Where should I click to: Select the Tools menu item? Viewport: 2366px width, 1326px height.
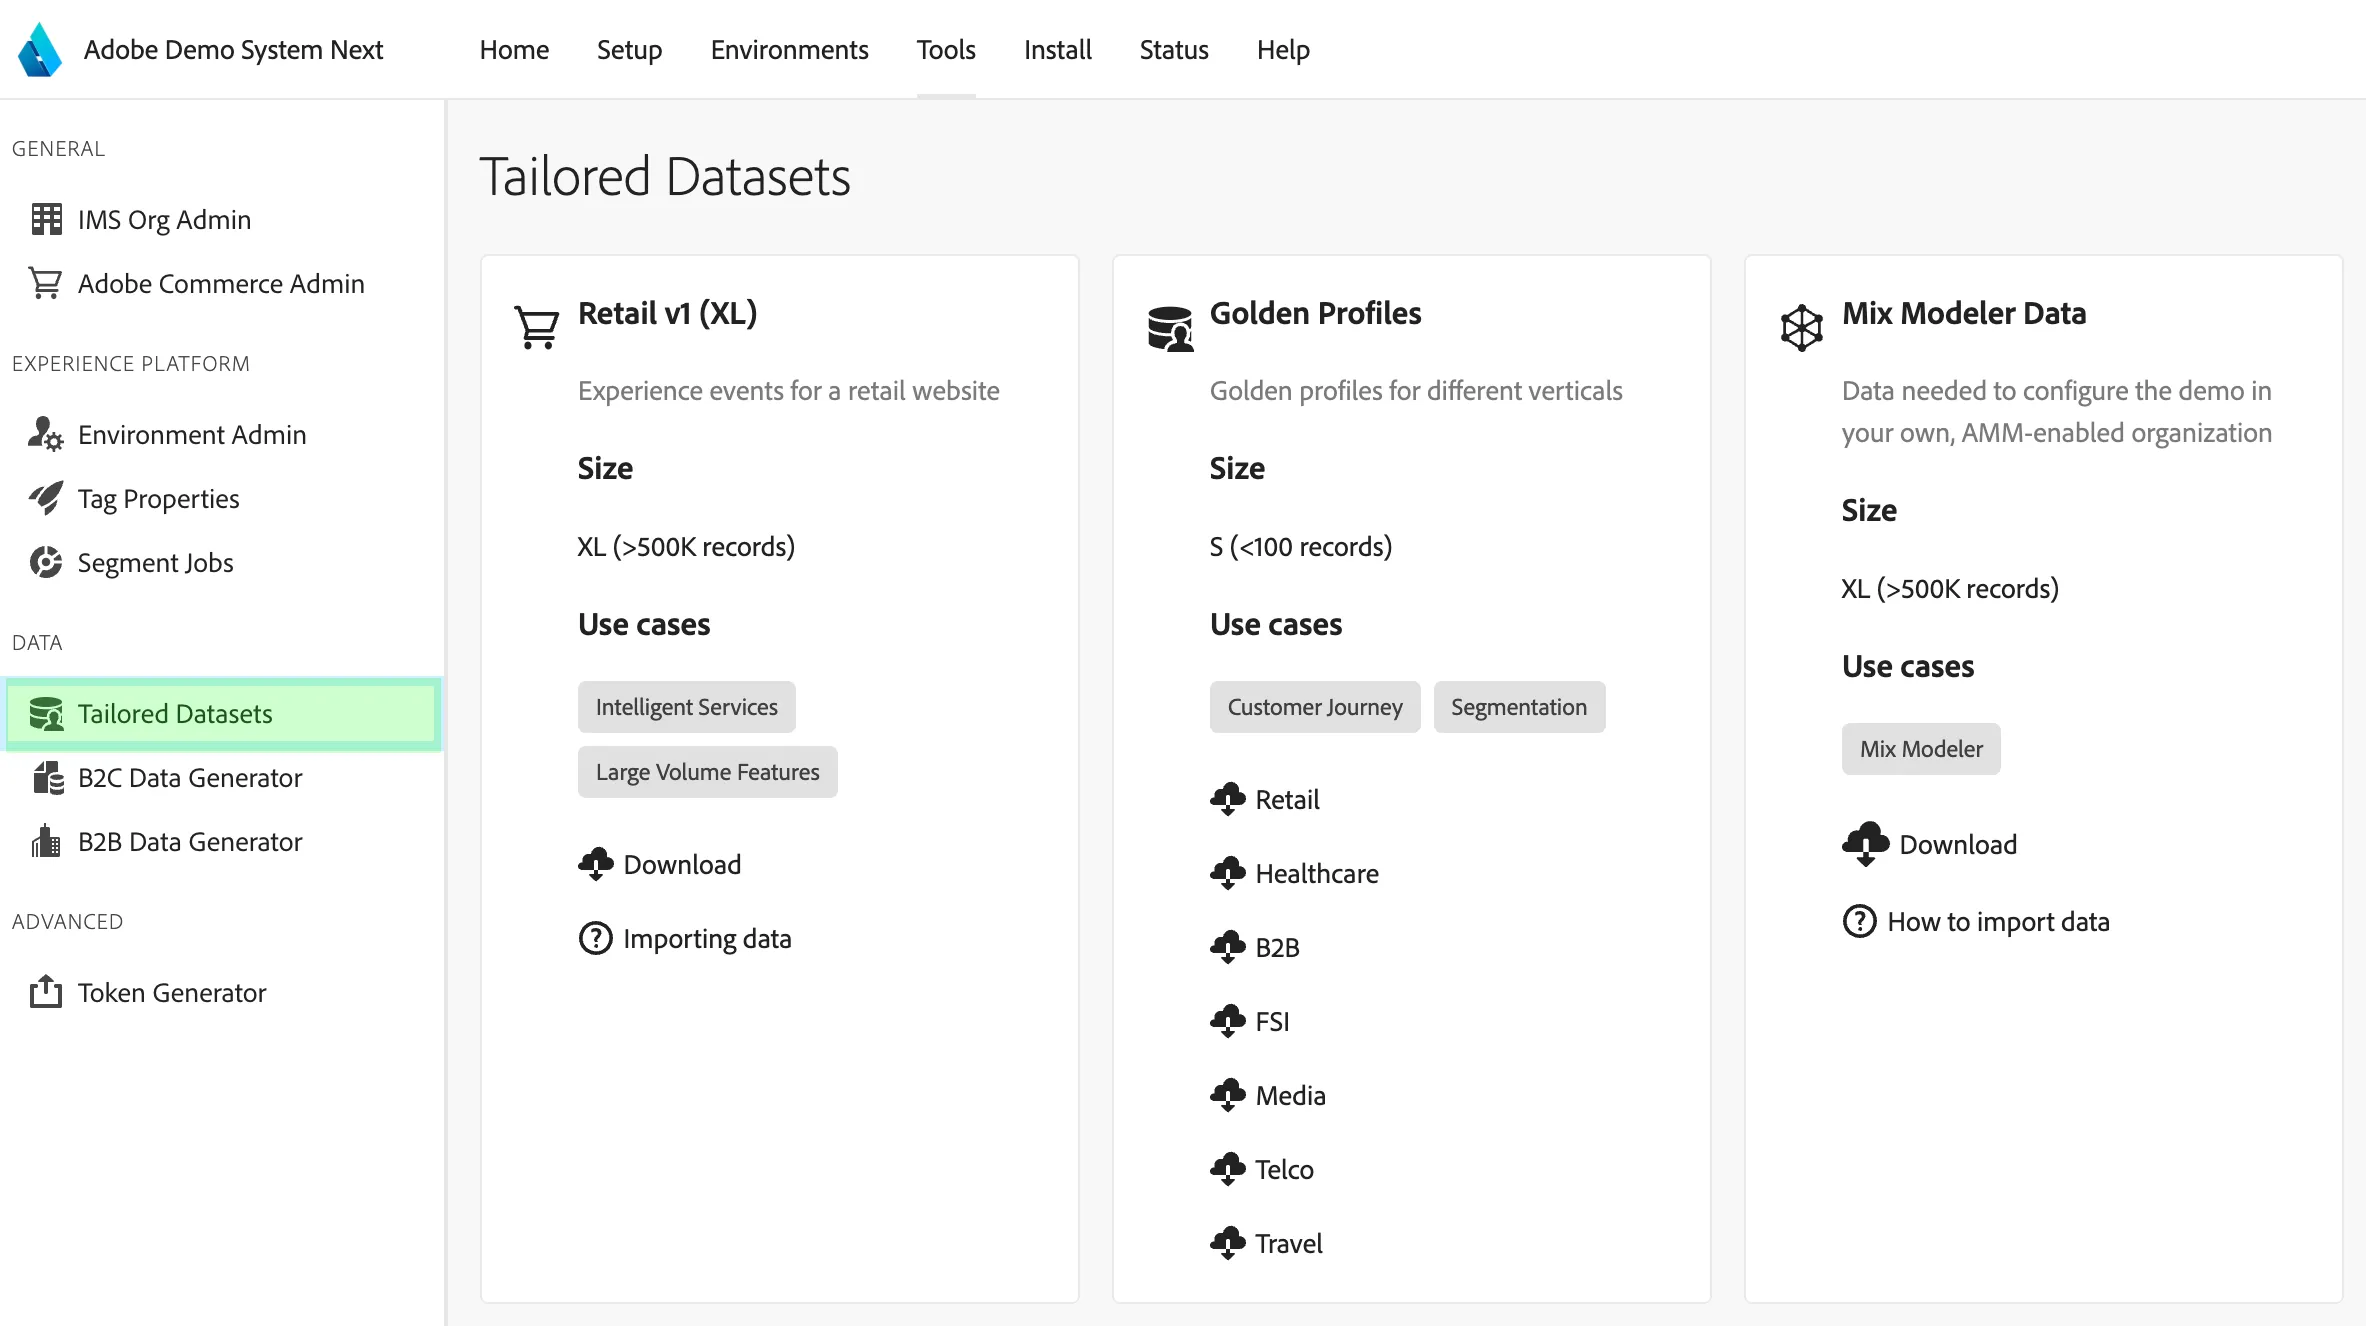(x=946, y=50)
